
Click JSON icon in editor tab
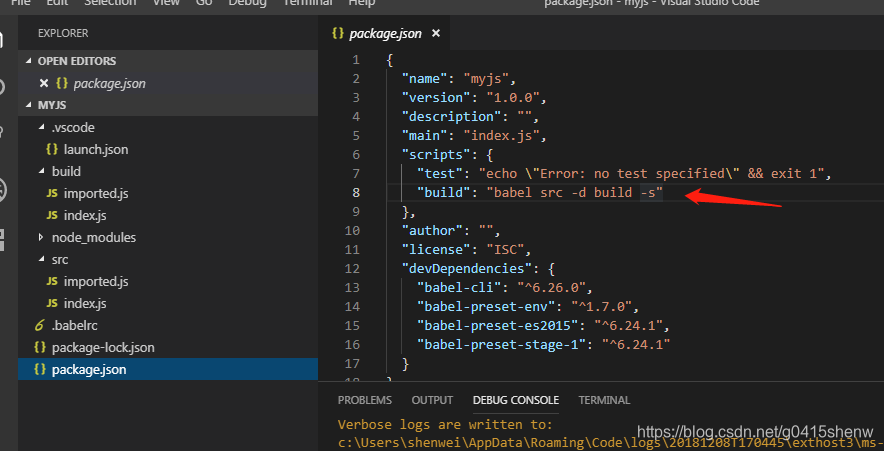pos(338,33)
